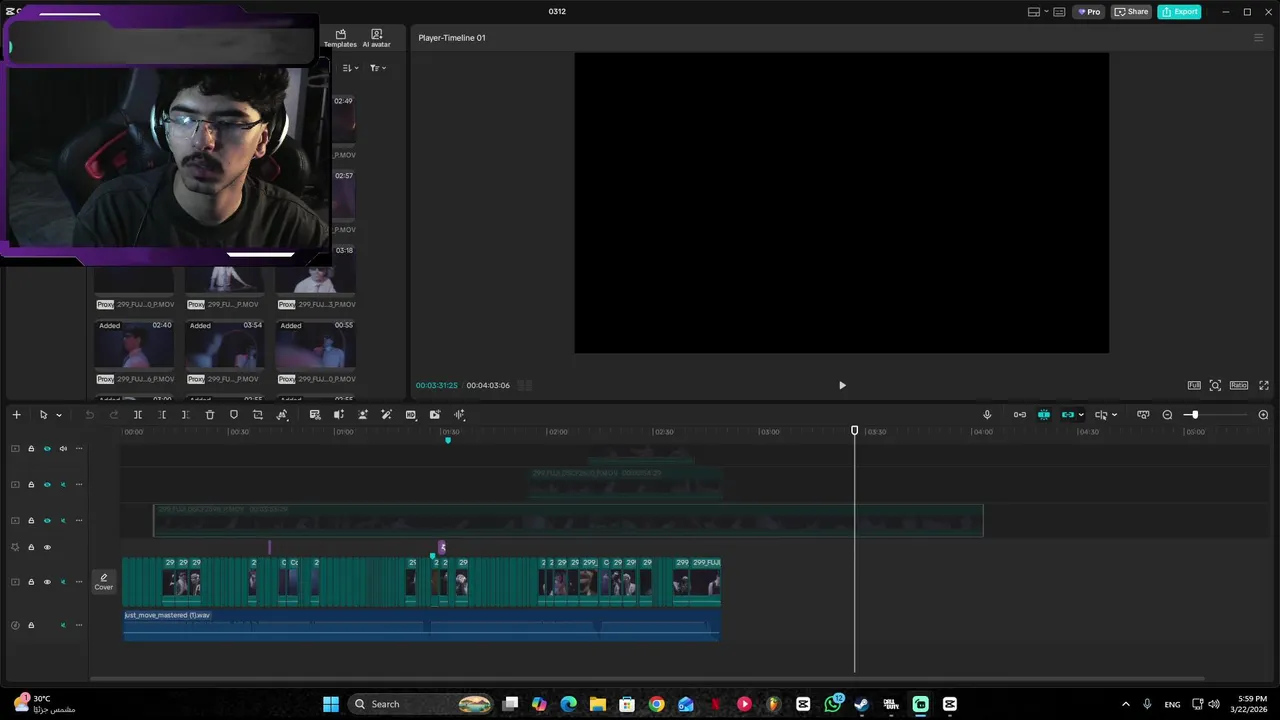Click the undo arrow in timeline toolbar
1280x720 pixels.
tap(89, 415)
